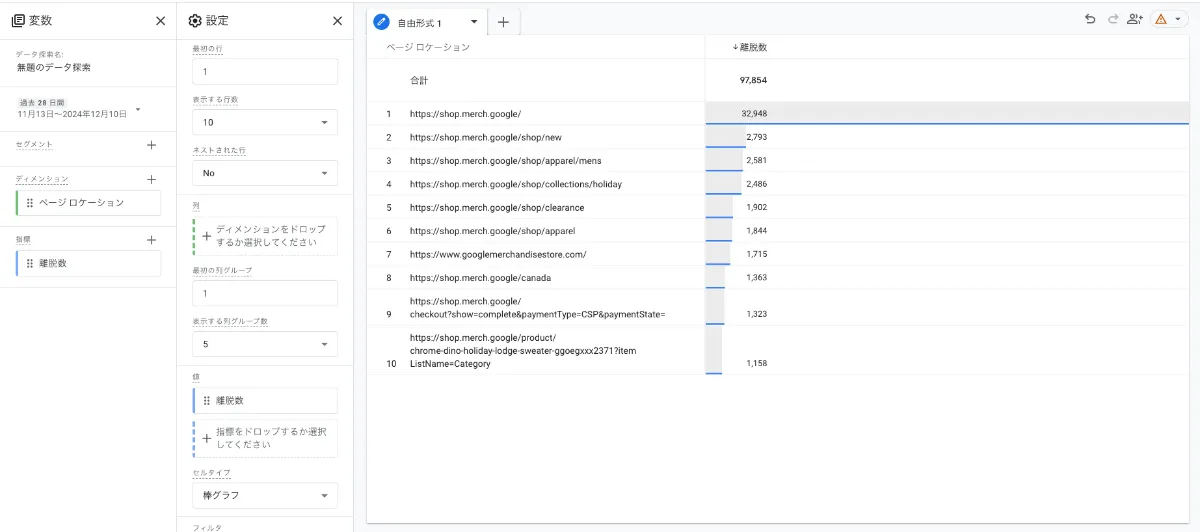Open the warning triangle data quality menu
The height and width of the screenshot is (532, 1200).
(1167, 19)
